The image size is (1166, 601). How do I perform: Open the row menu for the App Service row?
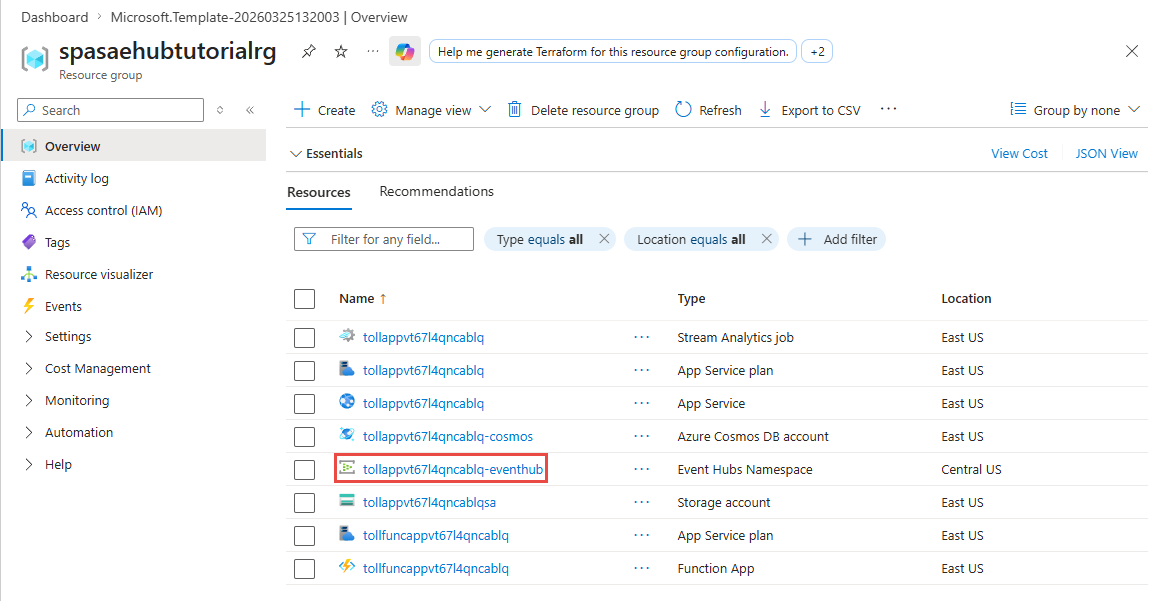(642, 404)
